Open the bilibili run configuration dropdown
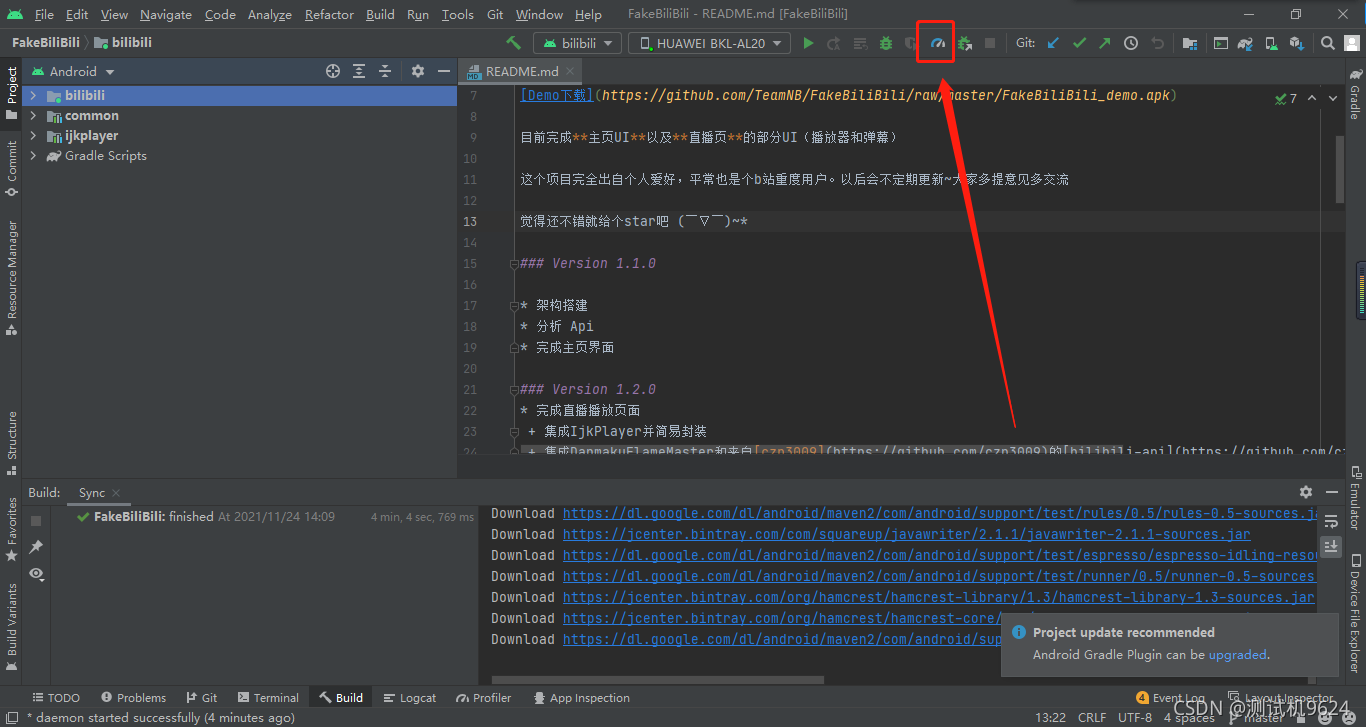Viewport: 1366px width, 727px height. point(575,43)
